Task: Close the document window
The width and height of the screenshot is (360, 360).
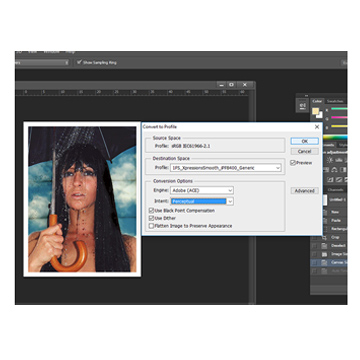Action: tap(245, 85)
